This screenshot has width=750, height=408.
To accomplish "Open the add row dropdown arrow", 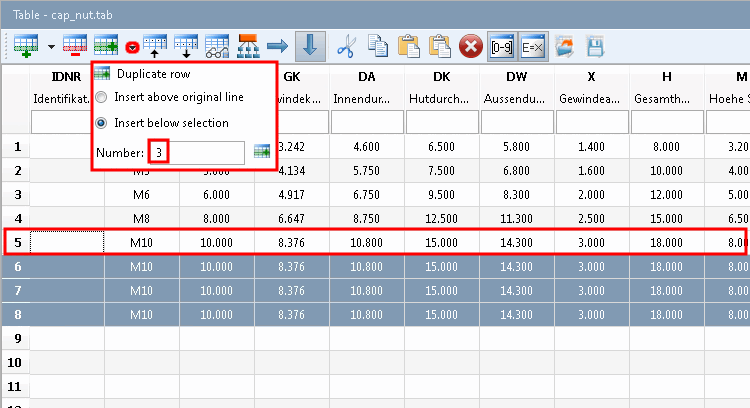I will (x=51, y=47).
